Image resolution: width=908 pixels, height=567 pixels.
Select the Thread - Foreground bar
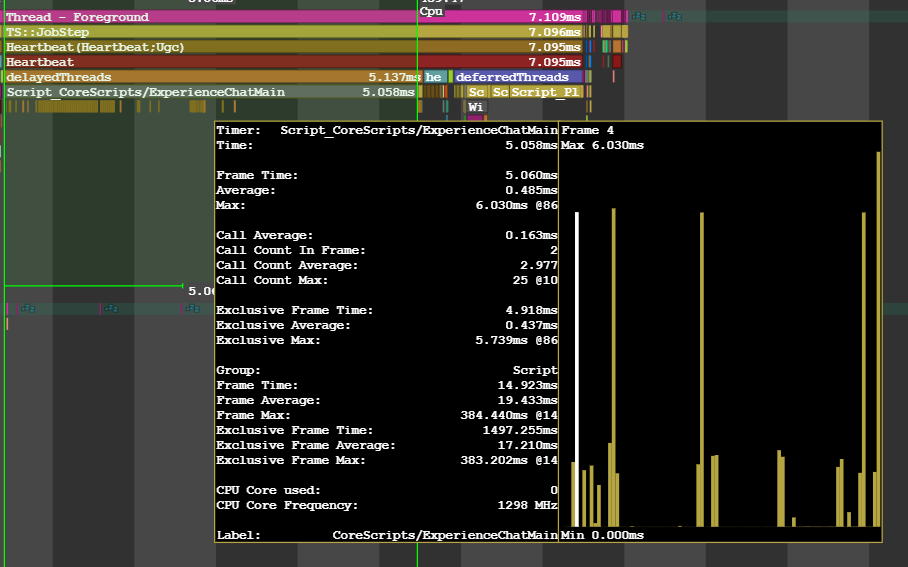[294, 17]
